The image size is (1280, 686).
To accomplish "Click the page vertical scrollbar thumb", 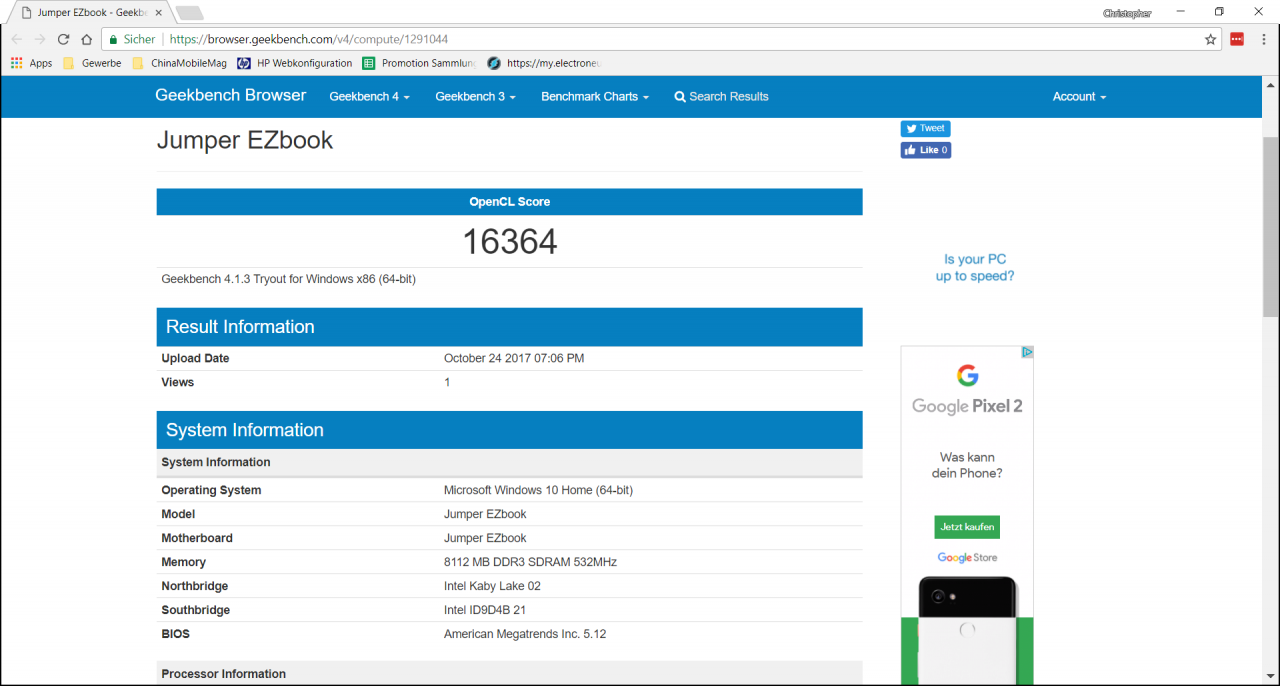I will (1271, 225).
